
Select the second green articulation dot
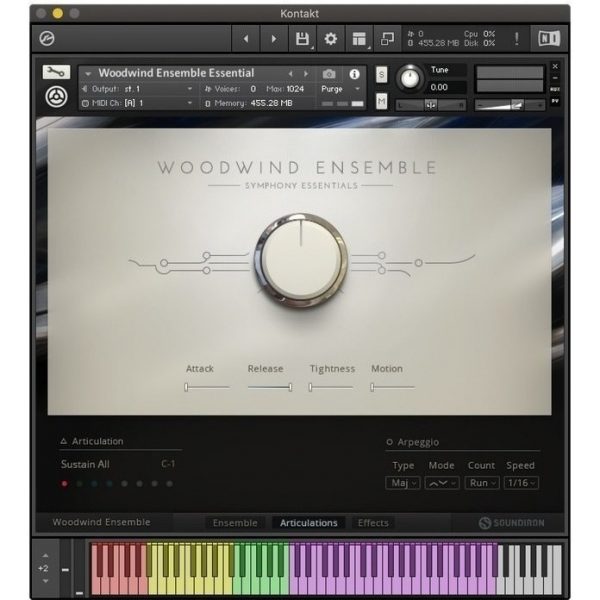pyautogui.click(x=80, y=484)
